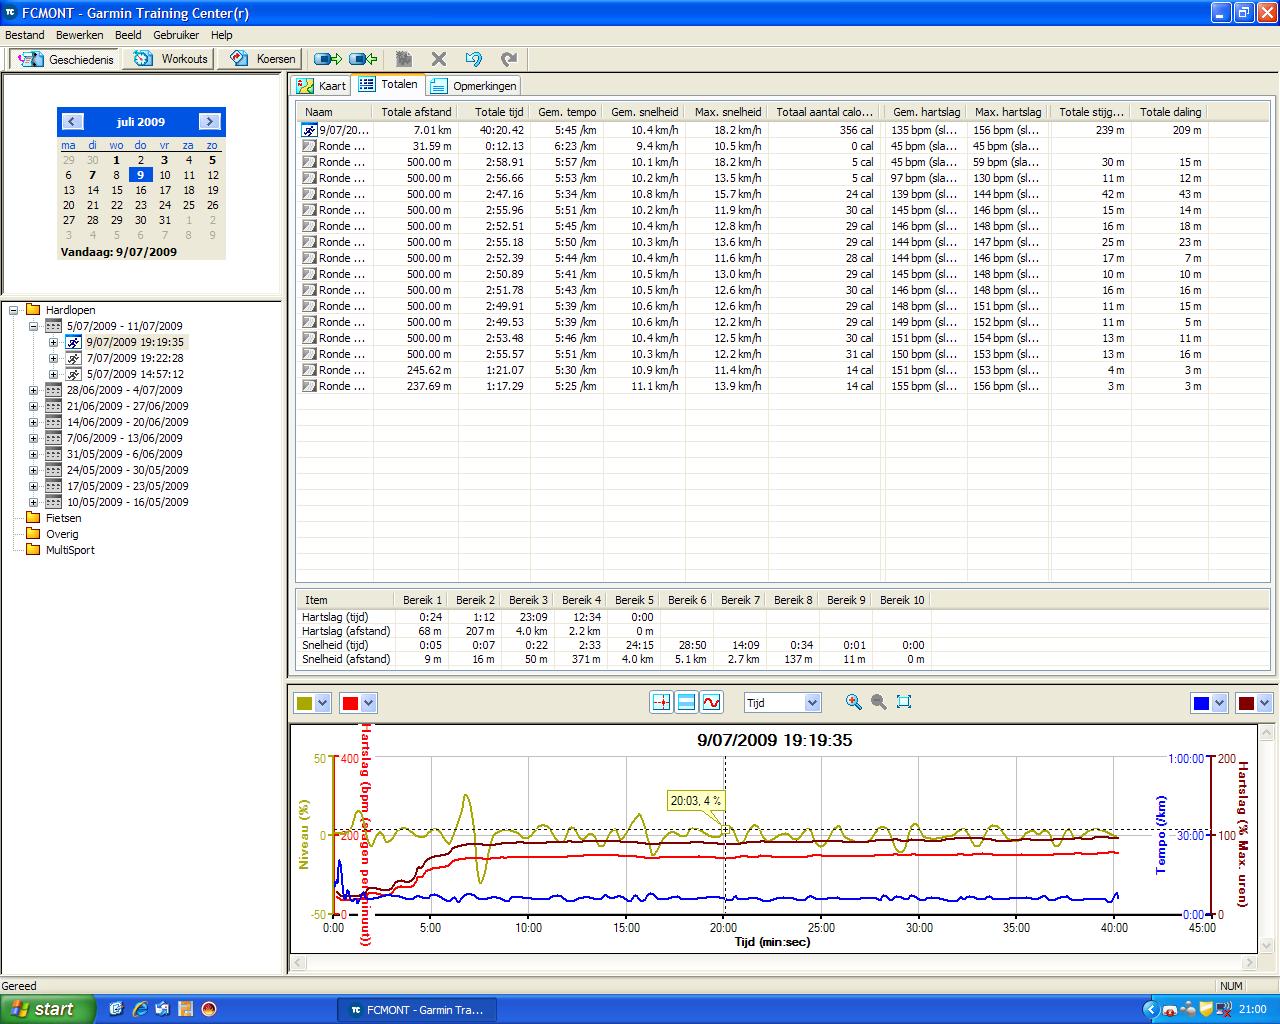
Task: Click the FCMONT taskbar button
Action: 418,1010
